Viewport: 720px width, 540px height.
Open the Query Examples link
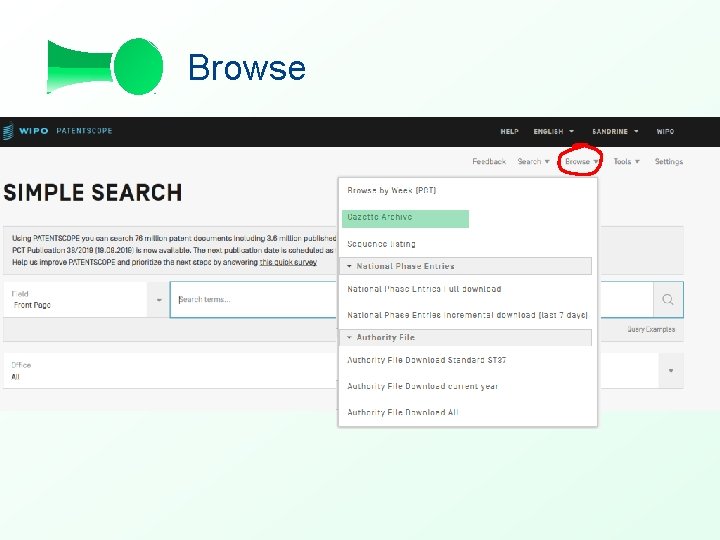click(x=651, y=329)
